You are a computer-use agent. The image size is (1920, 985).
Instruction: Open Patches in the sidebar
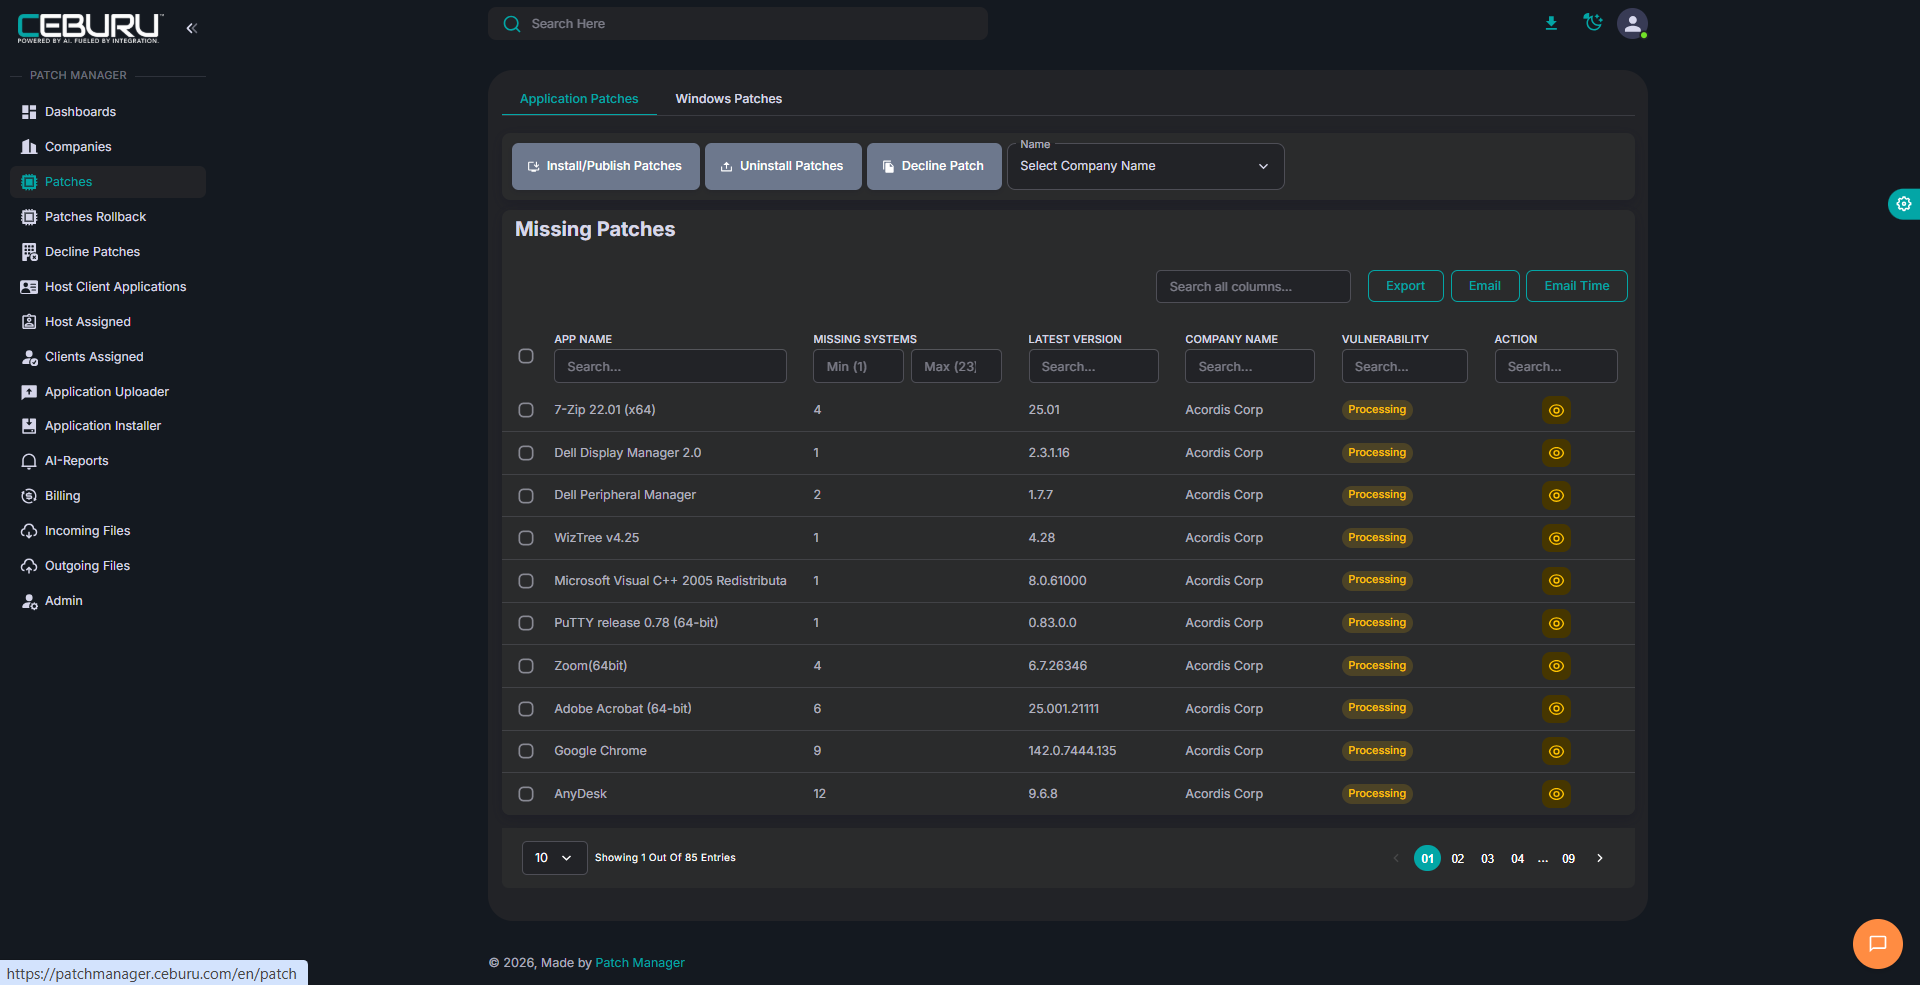(x=108, y=182)
